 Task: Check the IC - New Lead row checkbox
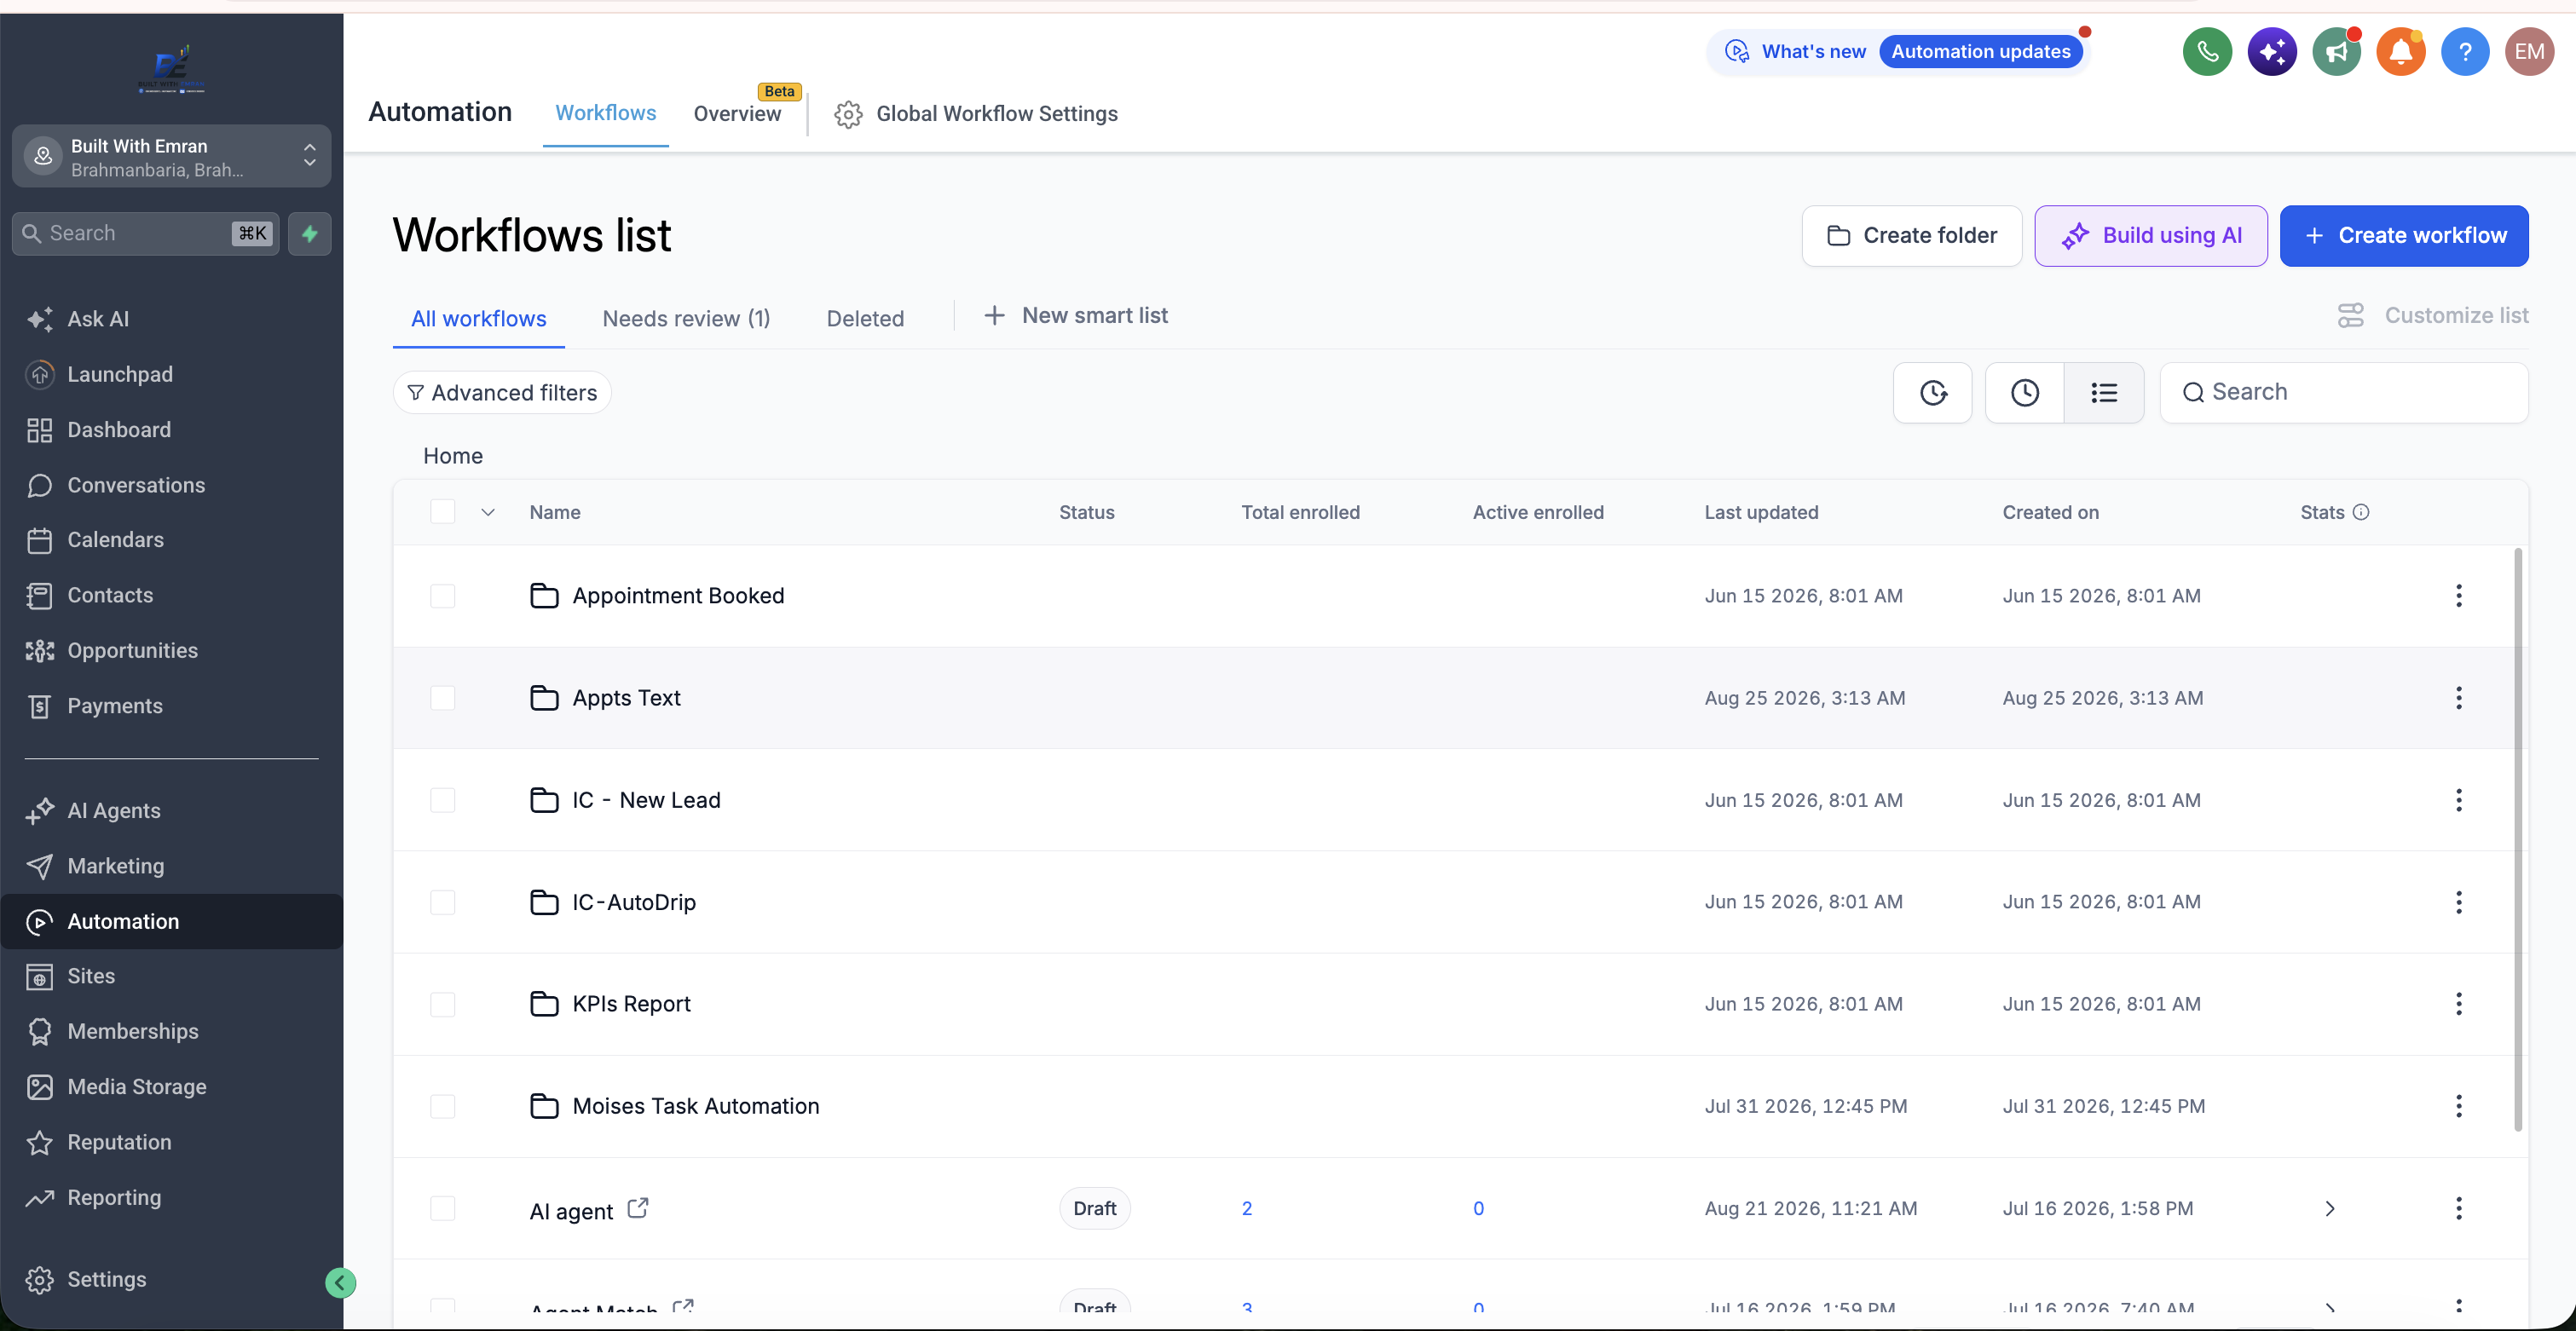443,800
